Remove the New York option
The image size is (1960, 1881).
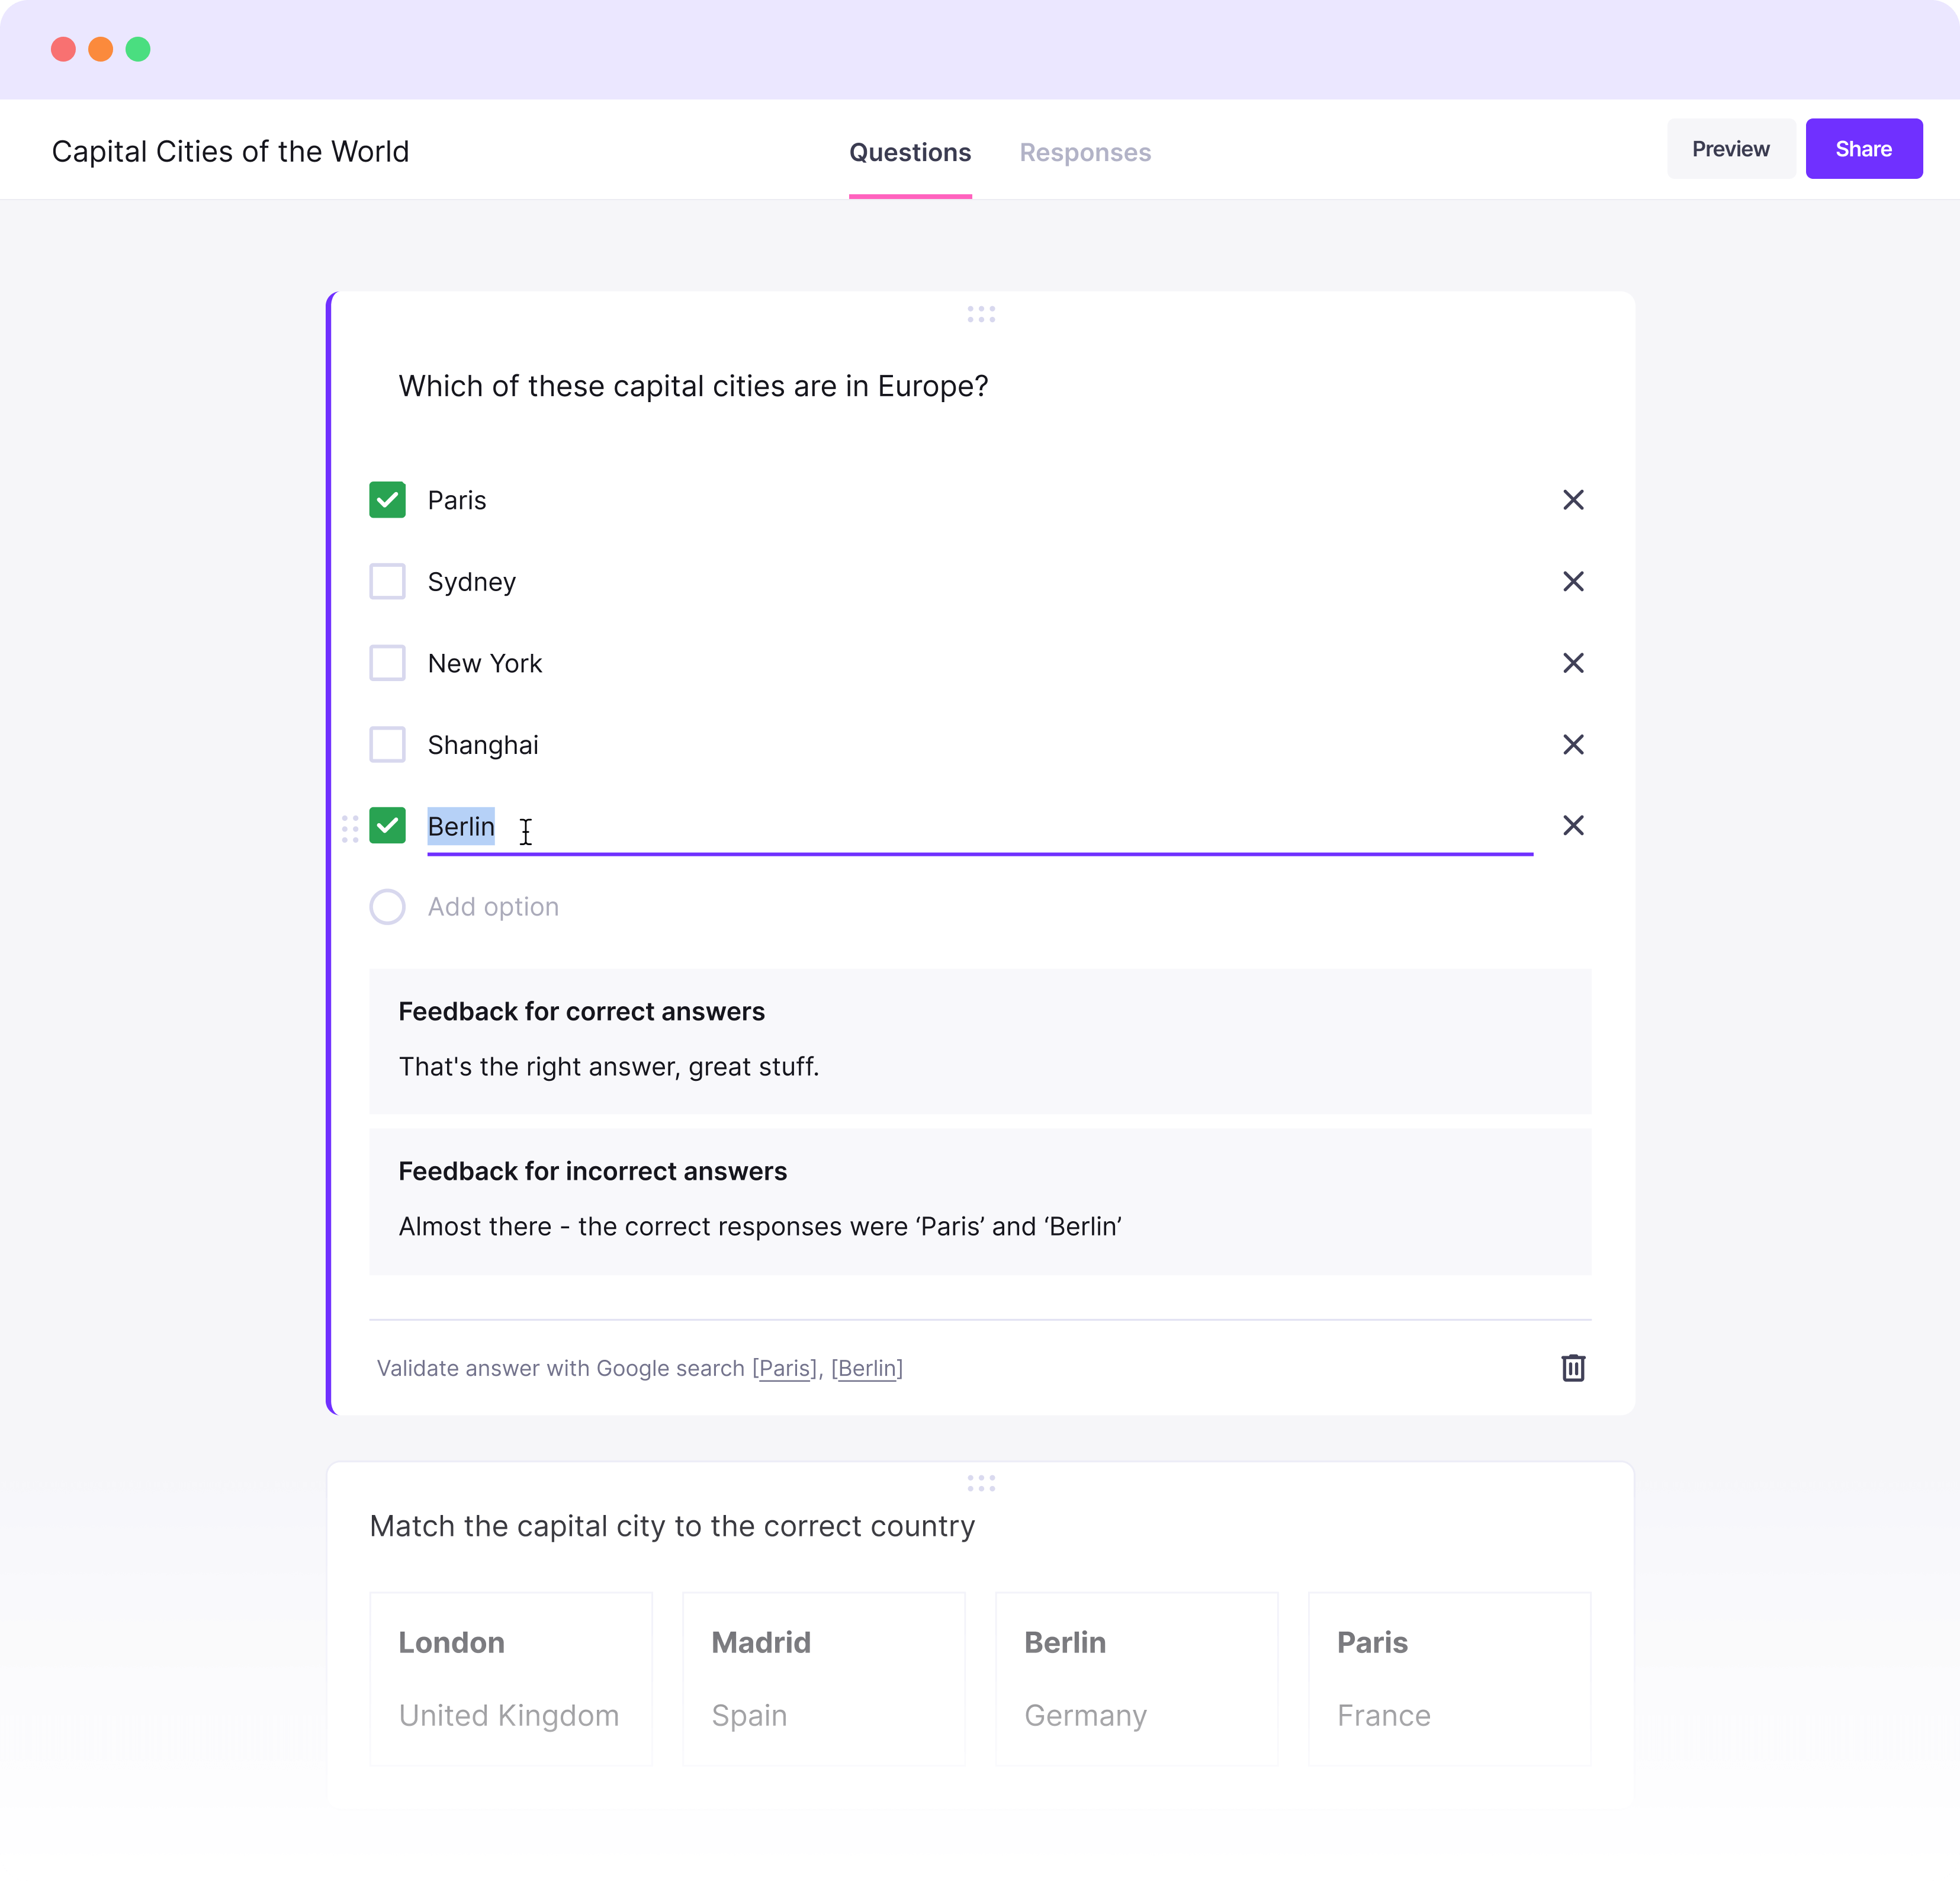[x=1572, y=663]
